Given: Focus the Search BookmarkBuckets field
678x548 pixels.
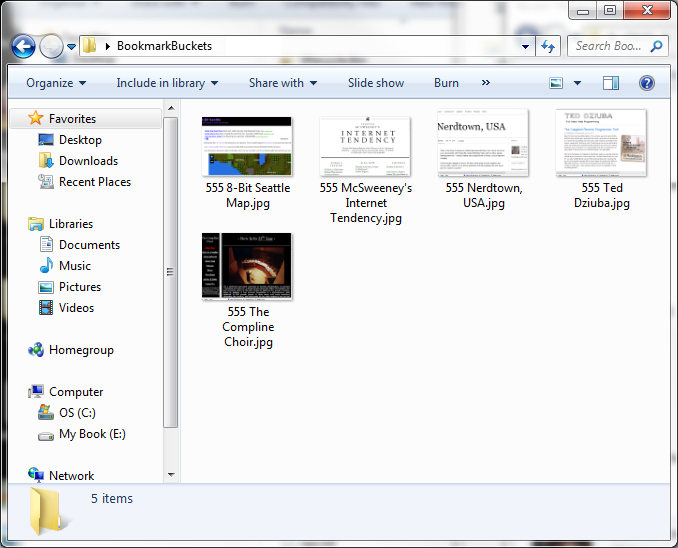Looking at the screenshot, I should tap(618, 46).
